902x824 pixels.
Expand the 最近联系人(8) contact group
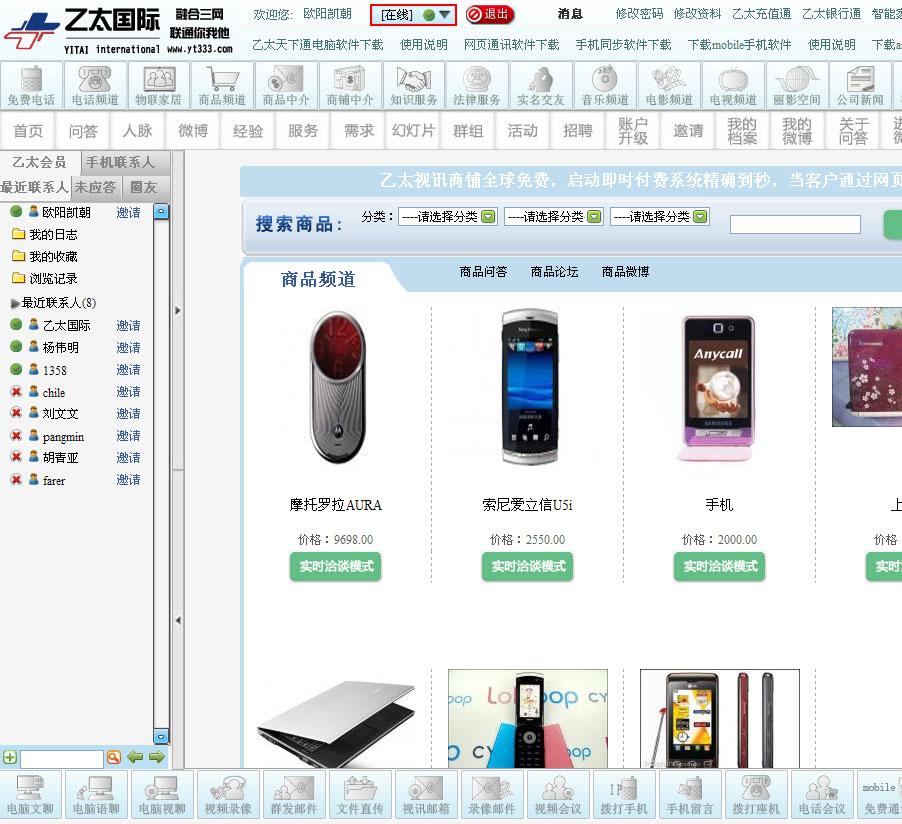click(15, 303)
